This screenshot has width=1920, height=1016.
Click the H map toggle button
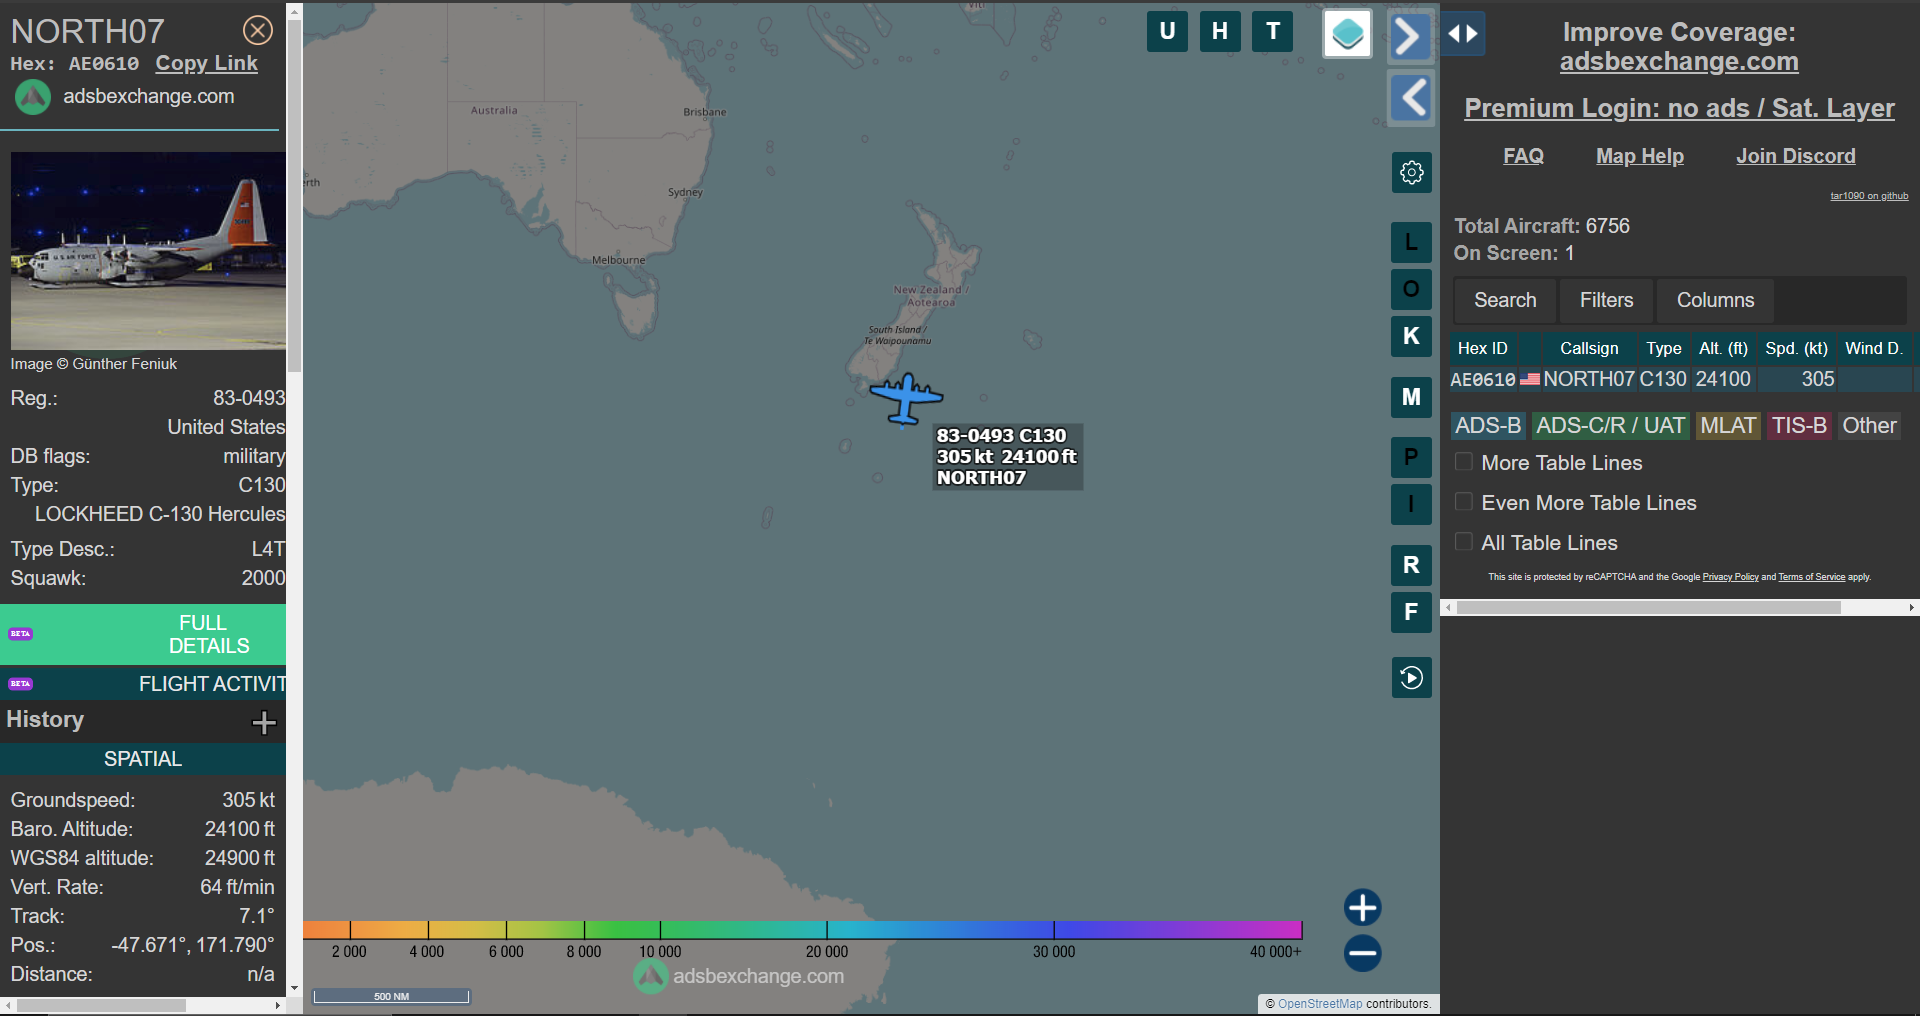1220,31
